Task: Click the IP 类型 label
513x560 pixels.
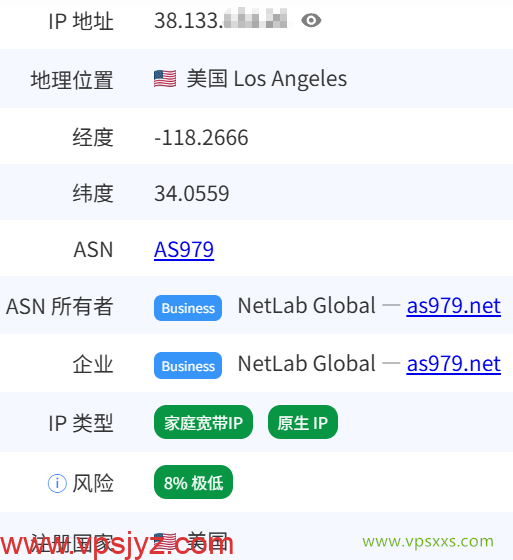Action: tap(81, 423)
